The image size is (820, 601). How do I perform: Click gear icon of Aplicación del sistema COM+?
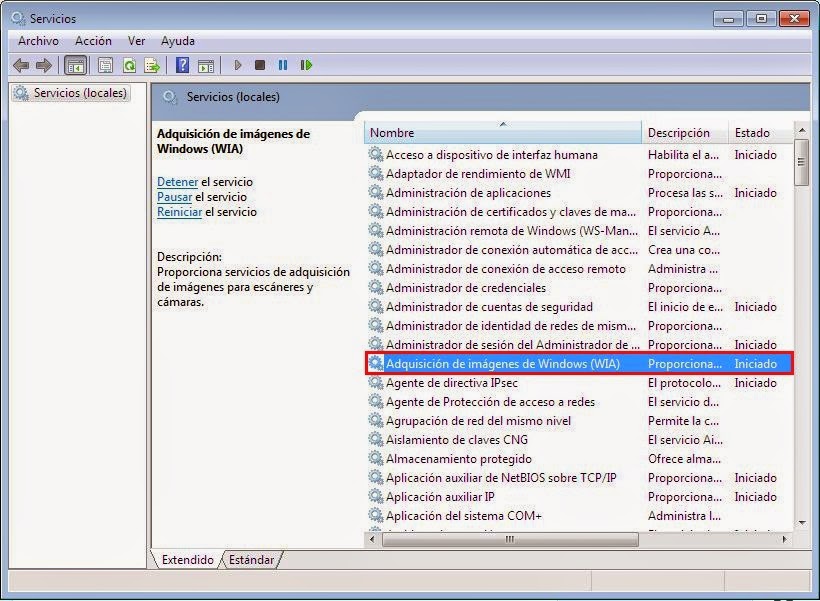click(375, 515)
